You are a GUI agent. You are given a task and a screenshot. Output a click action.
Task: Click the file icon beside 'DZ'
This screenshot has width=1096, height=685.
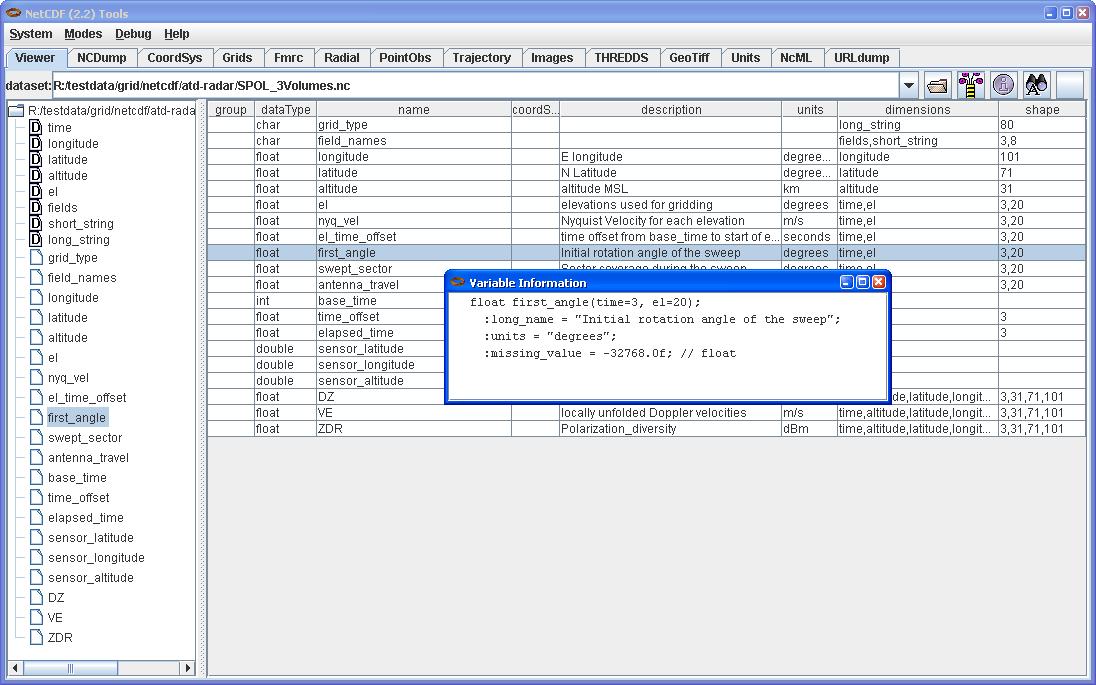point(36,597)
